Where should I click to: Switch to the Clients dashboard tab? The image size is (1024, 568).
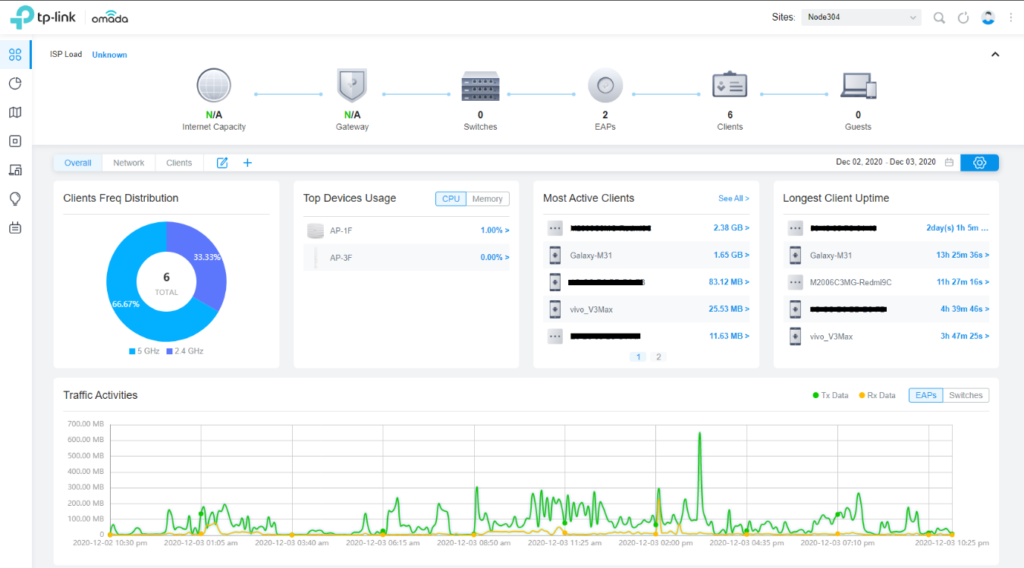pyautogui.click(x=179, y=163)
